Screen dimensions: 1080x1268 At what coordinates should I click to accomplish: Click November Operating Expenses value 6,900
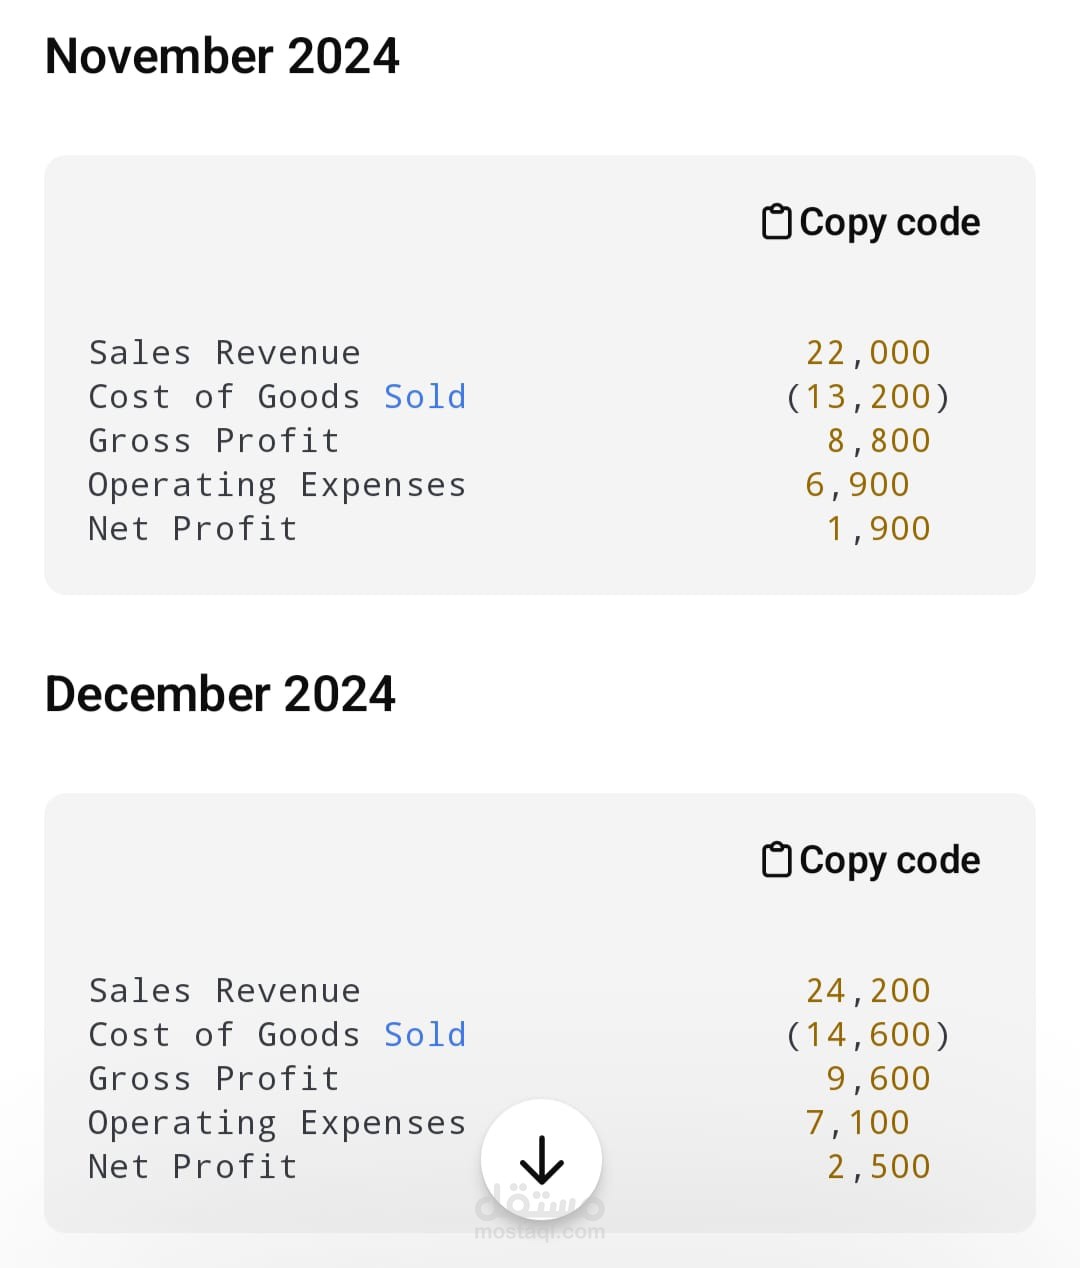point(857,485)
